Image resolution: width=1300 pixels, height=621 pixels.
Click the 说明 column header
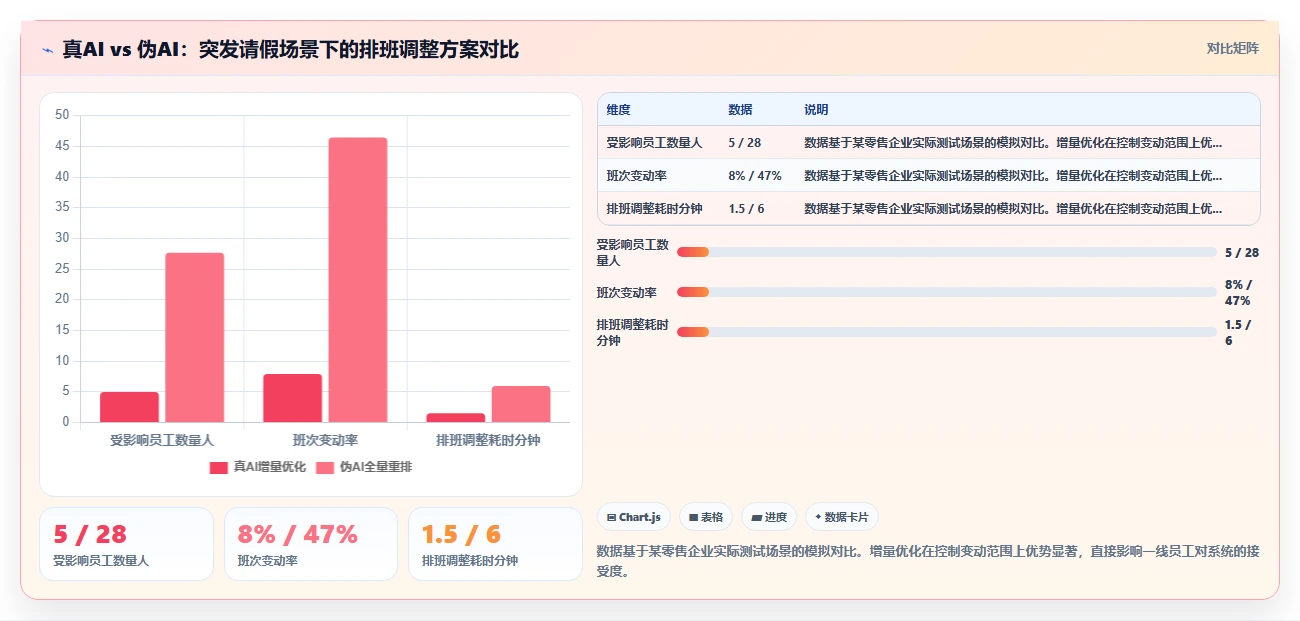pos(816,110)
